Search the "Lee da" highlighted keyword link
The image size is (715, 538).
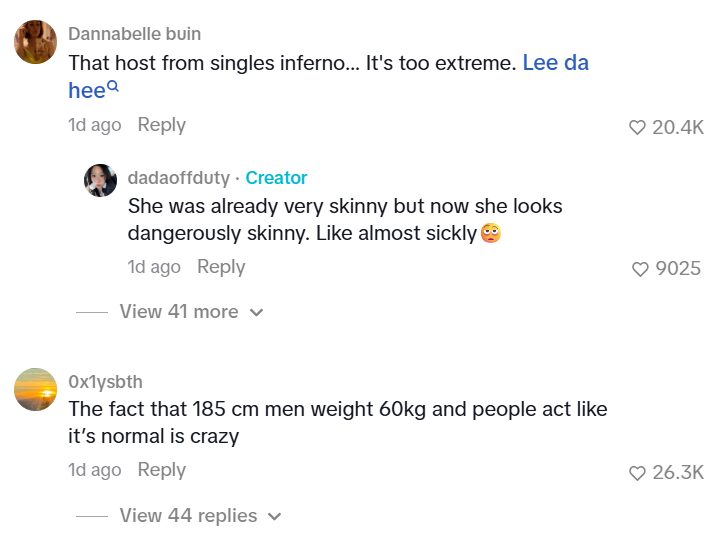555,63
